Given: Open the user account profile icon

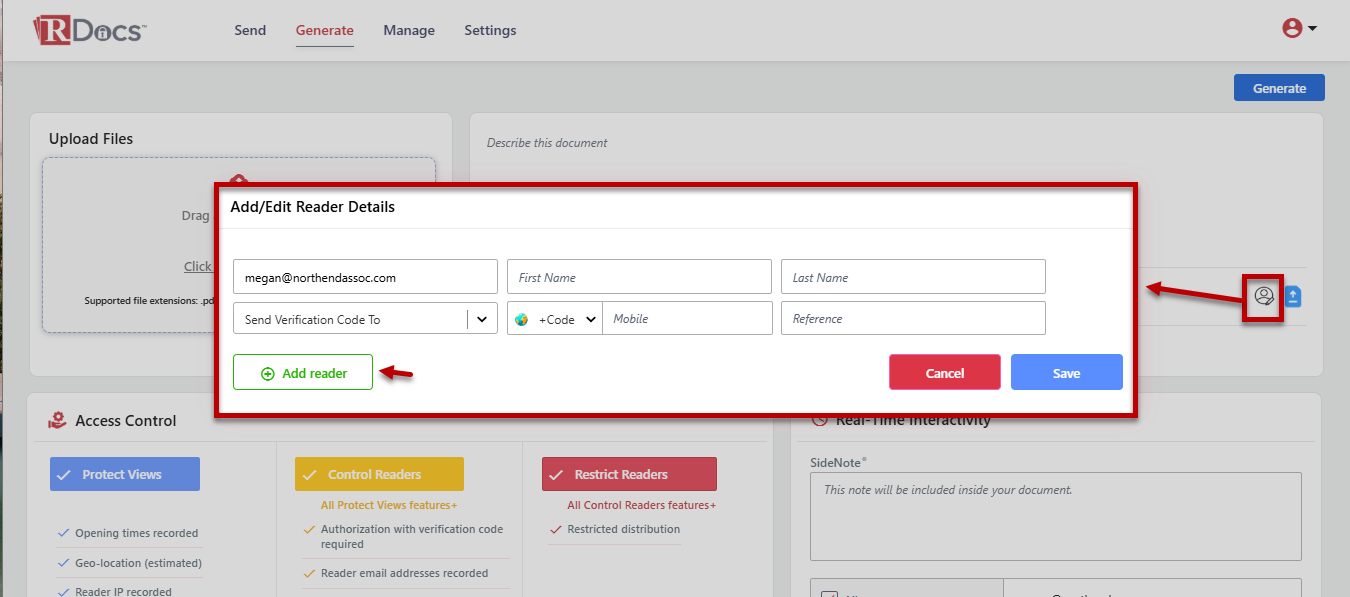Looking at the screenshot, I should pos(1292,29).
